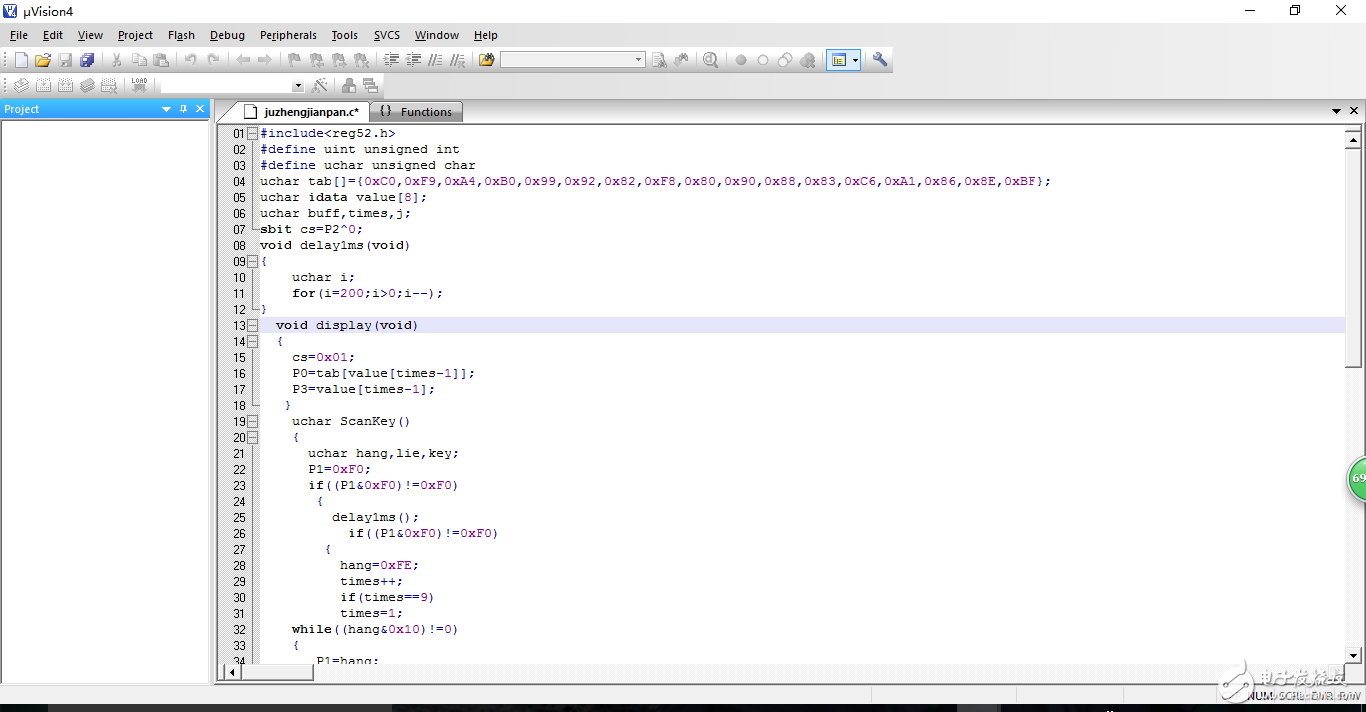
Task: Click the Batch build icon
Action: click(x=87, y=86)
